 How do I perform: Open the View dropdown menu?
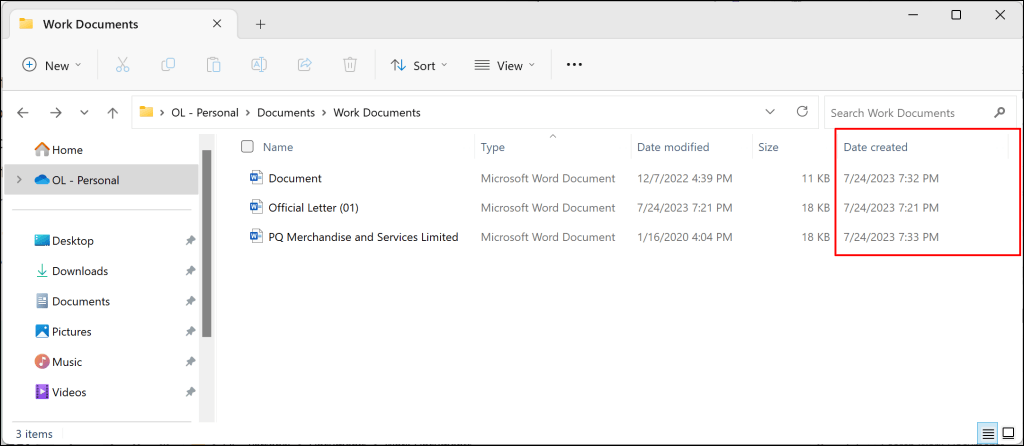click(x=505, y=65)
